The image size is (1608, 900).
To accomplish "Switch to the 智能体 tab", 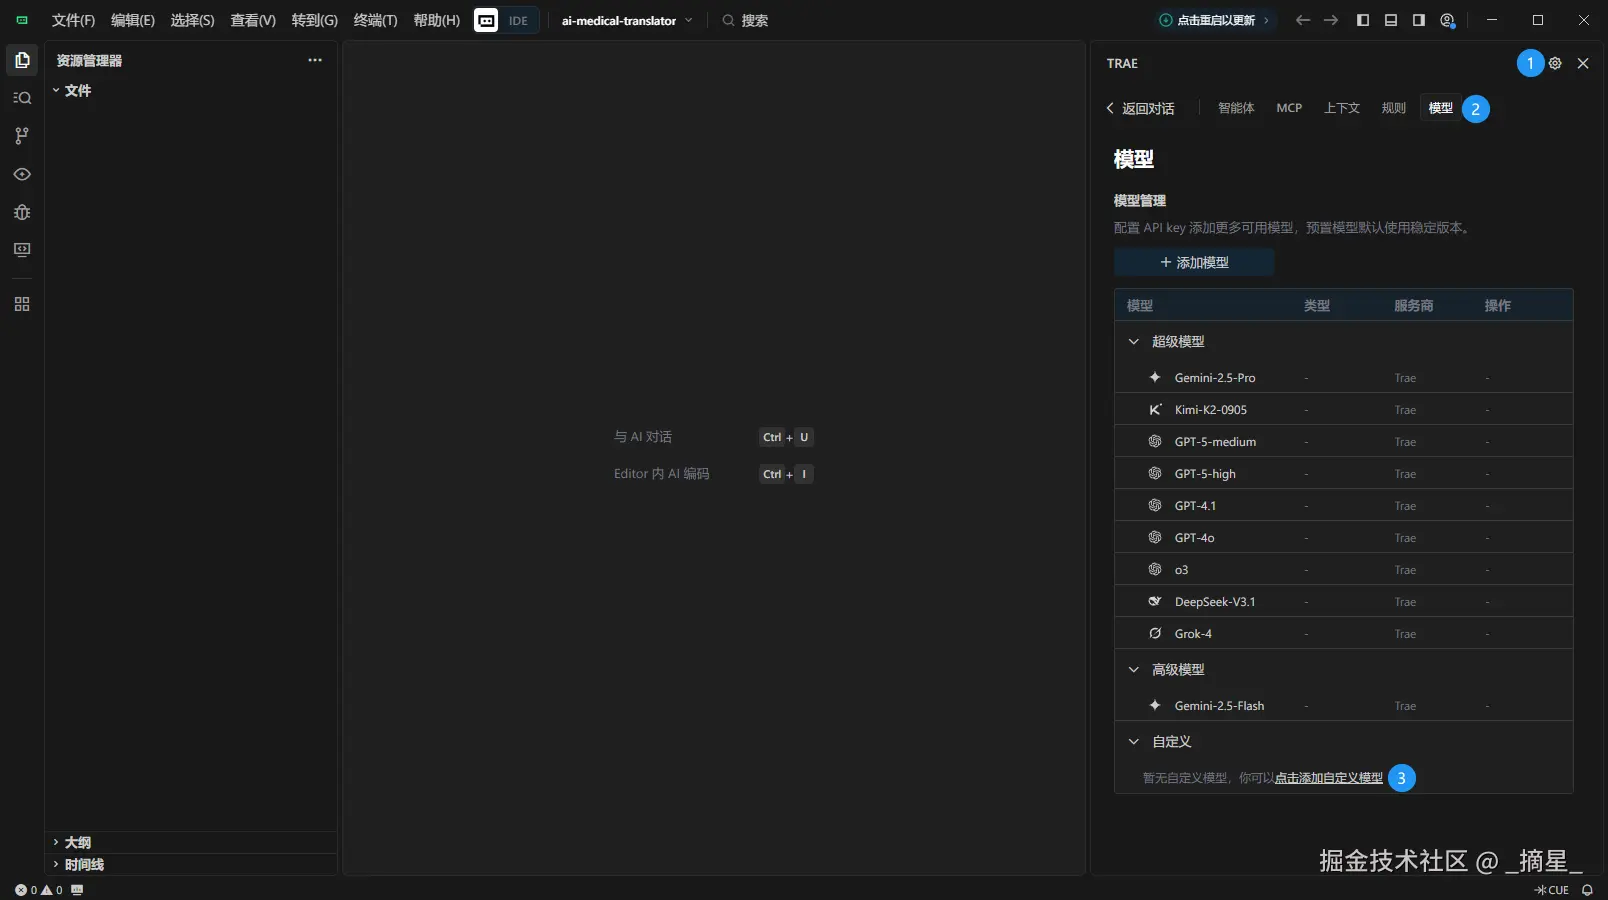I will coord(1236,108).
